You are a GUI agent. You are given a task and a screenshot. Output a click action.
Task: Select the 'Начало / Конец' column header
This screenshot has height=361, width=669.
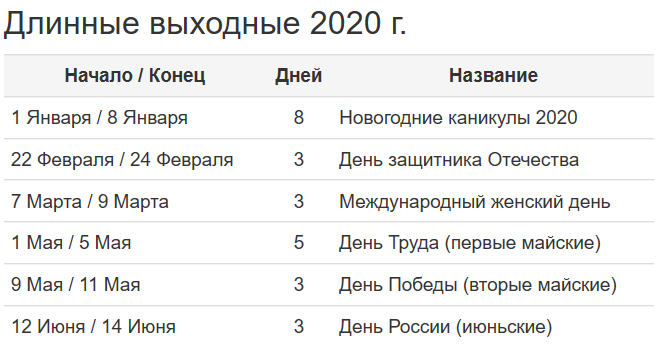(x=135, y=76)
